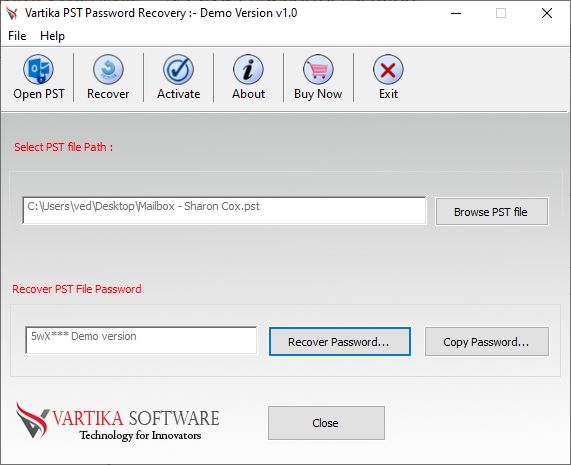The width and height of the screenshot is (571, 465).
Task: Click the Activate checkmark icon
Action: (178, 69)
